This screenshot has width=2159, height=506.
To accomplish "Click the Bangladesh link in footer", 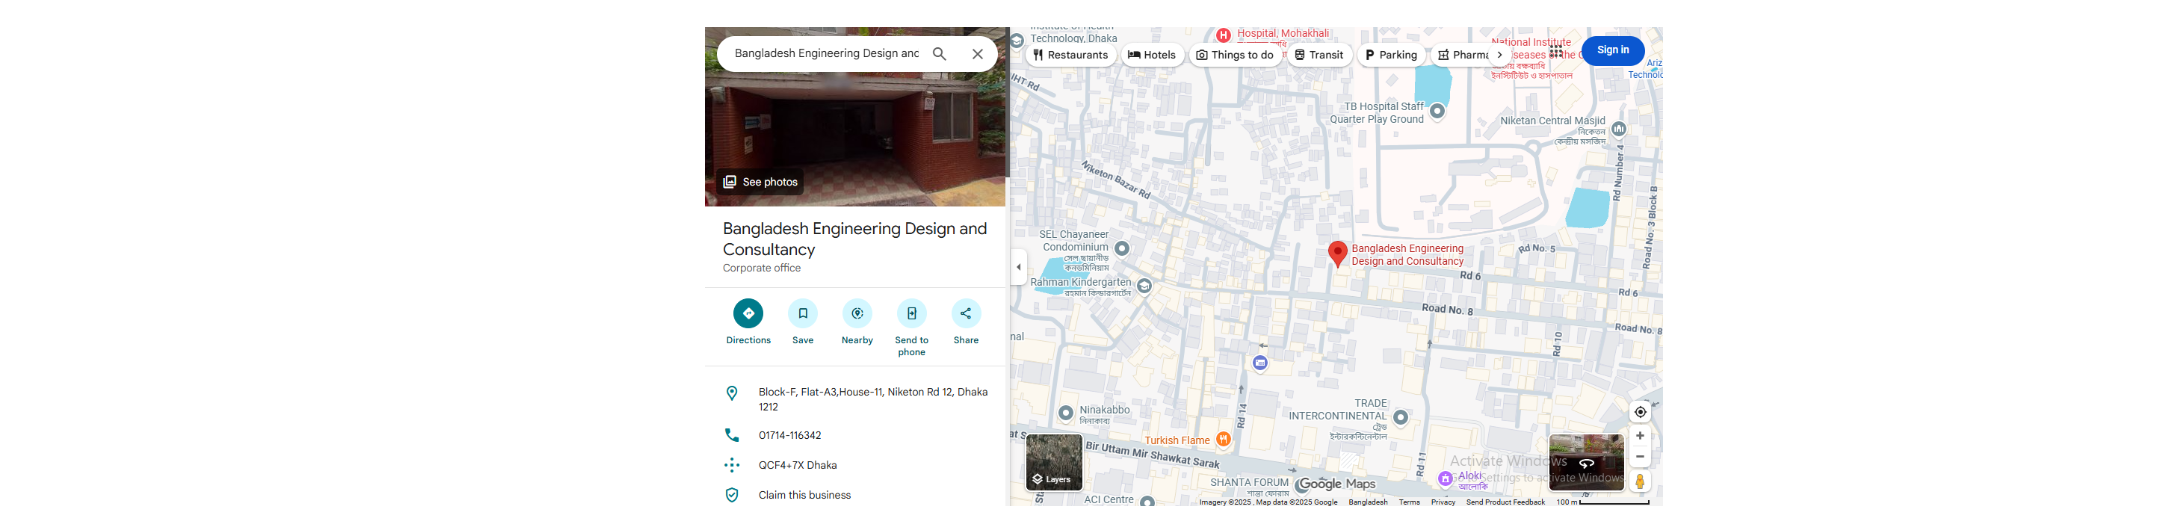I will 1368,502.
